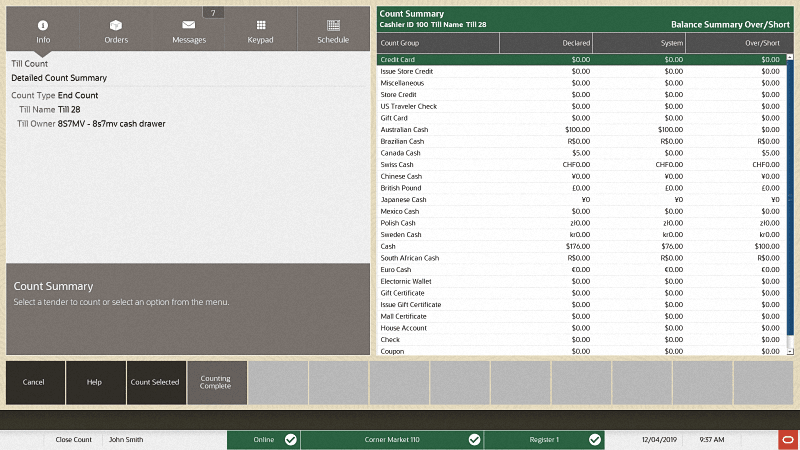The image size is (800, 450).
Task: Click the Close Count status text
Action: [x=73, y=439]
